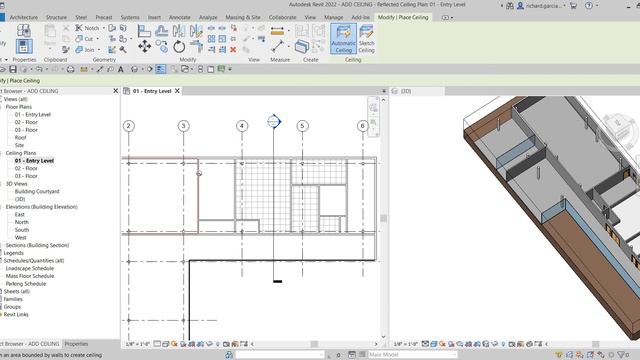Toggle Select Links icon in status bar

(559, 355)
